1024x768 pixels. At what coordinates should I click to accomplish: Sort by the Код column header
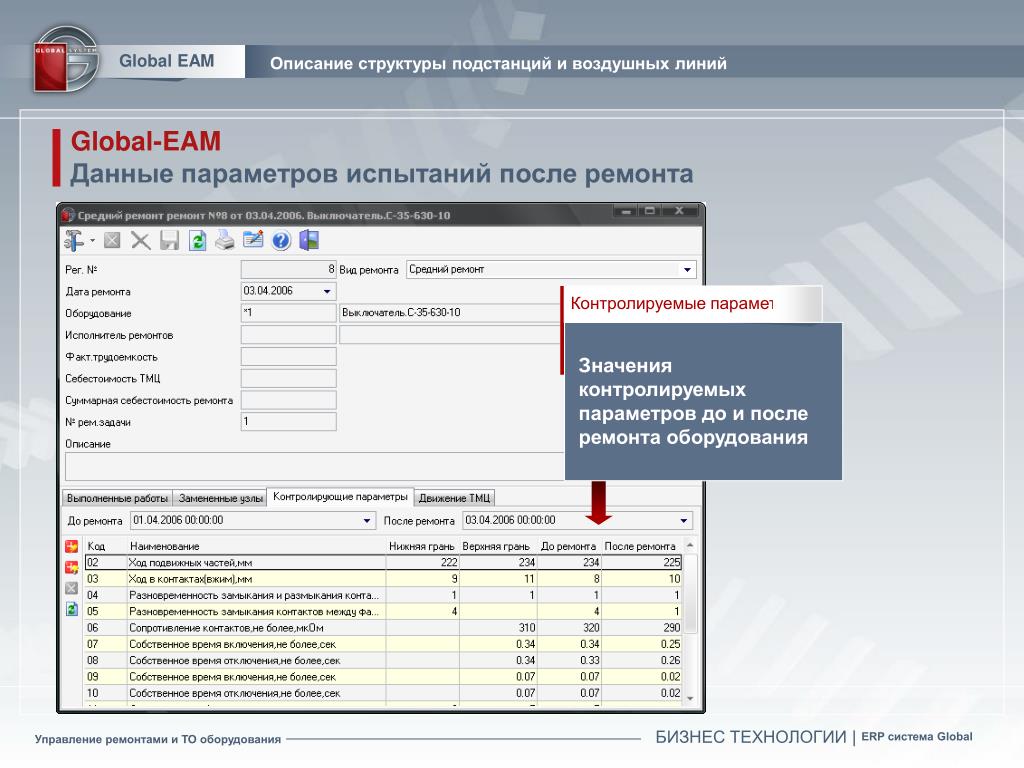click(x=104, y=546)
